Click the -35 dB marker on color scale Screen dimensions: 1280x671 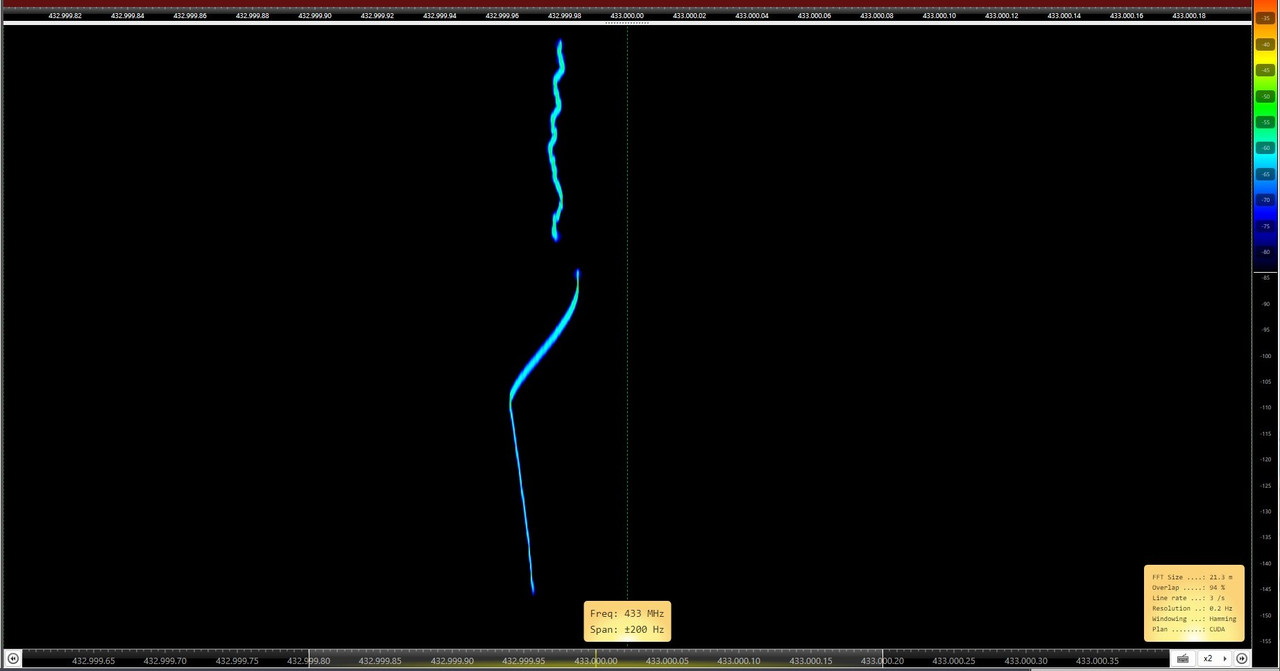1265,18
